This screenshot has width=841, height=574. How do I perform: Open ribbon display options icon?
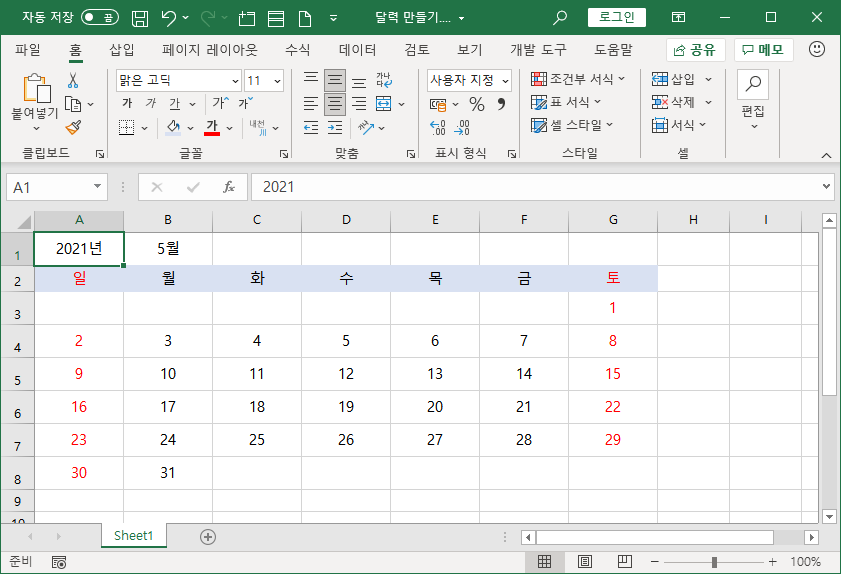tap(678, 18)
